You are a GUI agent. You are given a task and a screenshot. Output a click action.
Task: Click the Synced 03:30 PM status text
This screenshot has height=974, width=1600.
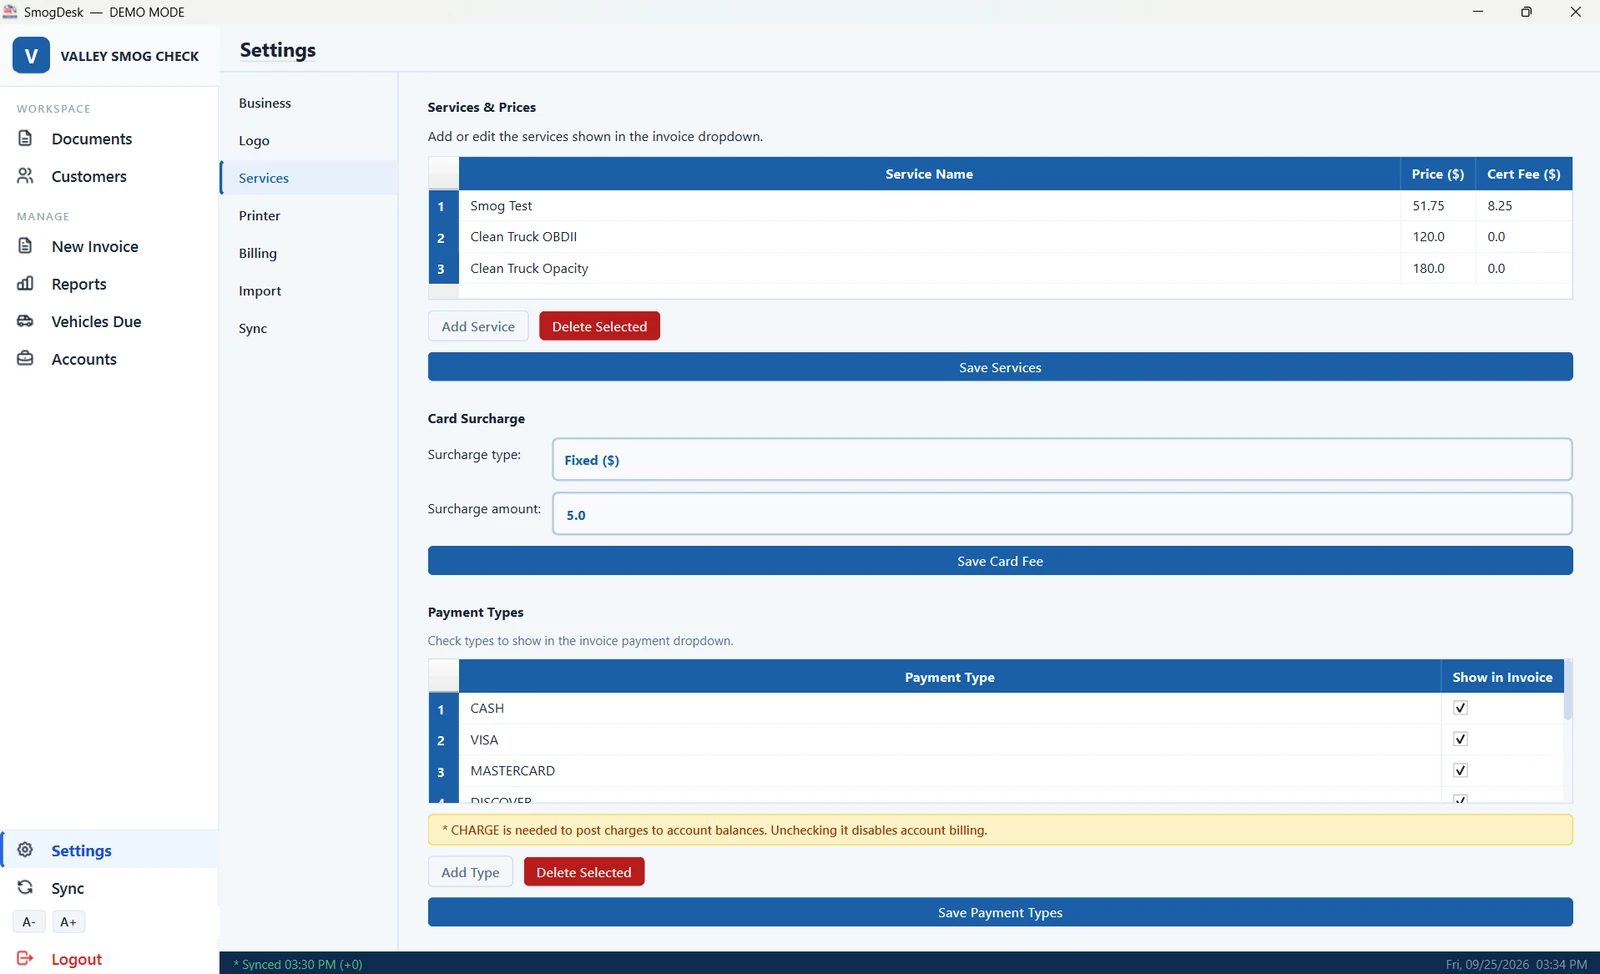coord(298,964)
